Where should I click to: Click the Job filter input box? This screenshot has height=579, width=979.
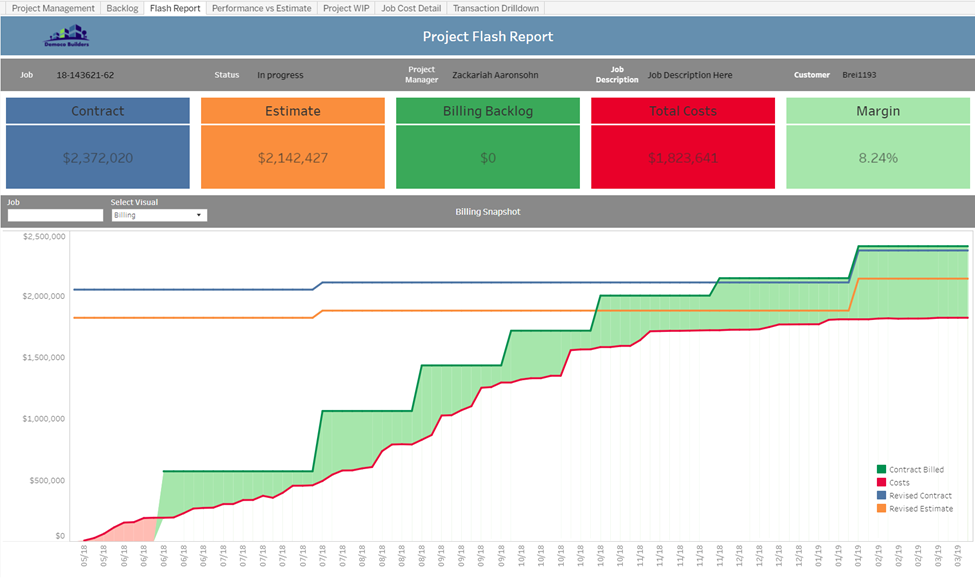55,214
